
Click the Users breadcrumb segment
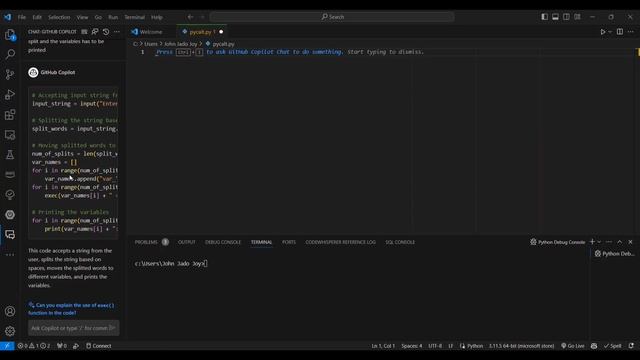(x=151, y=44)
